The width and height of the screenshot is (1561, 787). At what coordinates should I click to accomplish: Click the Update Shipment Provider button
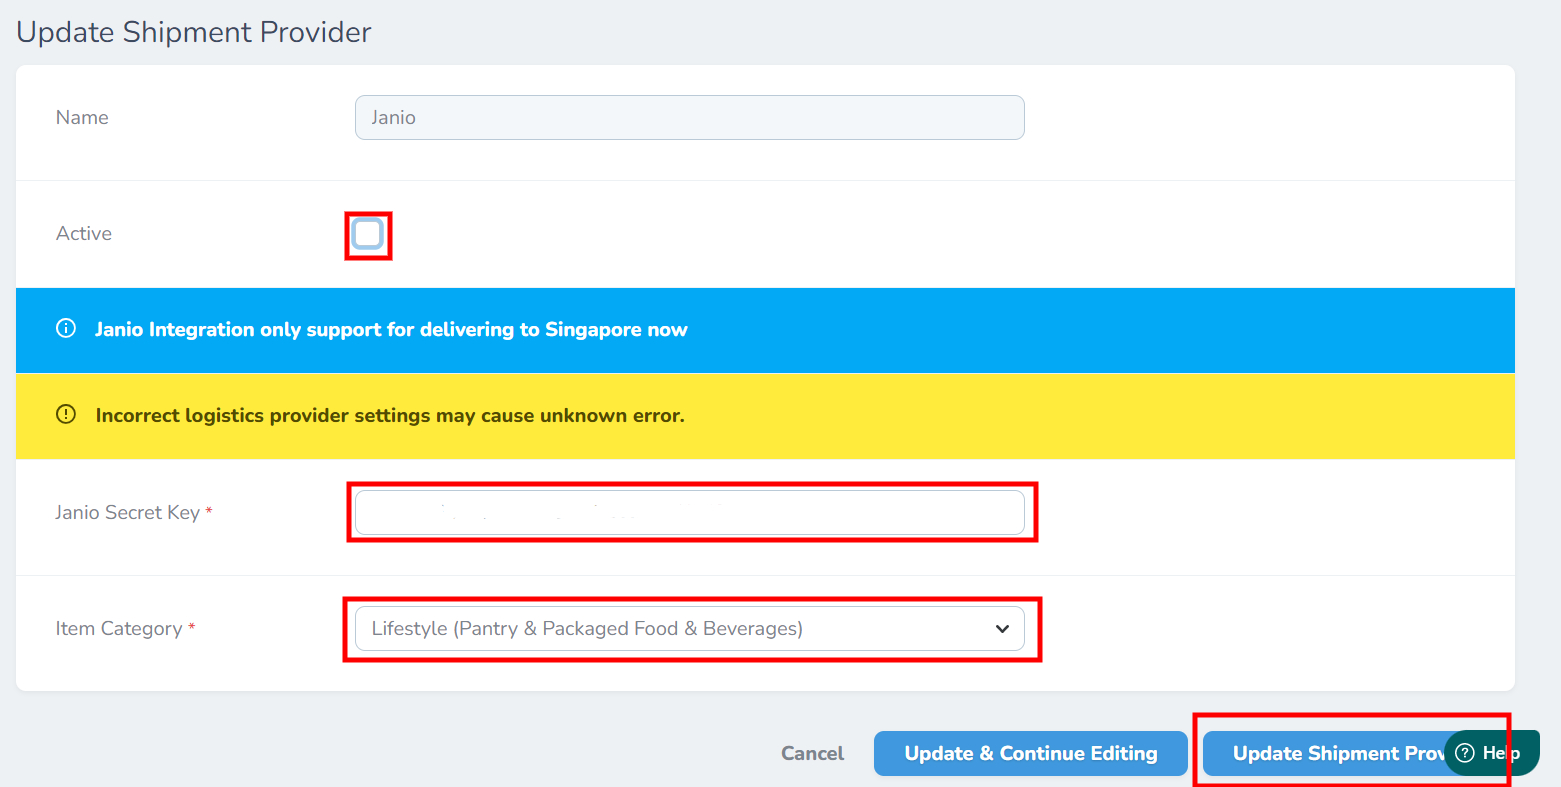click(x=1325, y=753)
